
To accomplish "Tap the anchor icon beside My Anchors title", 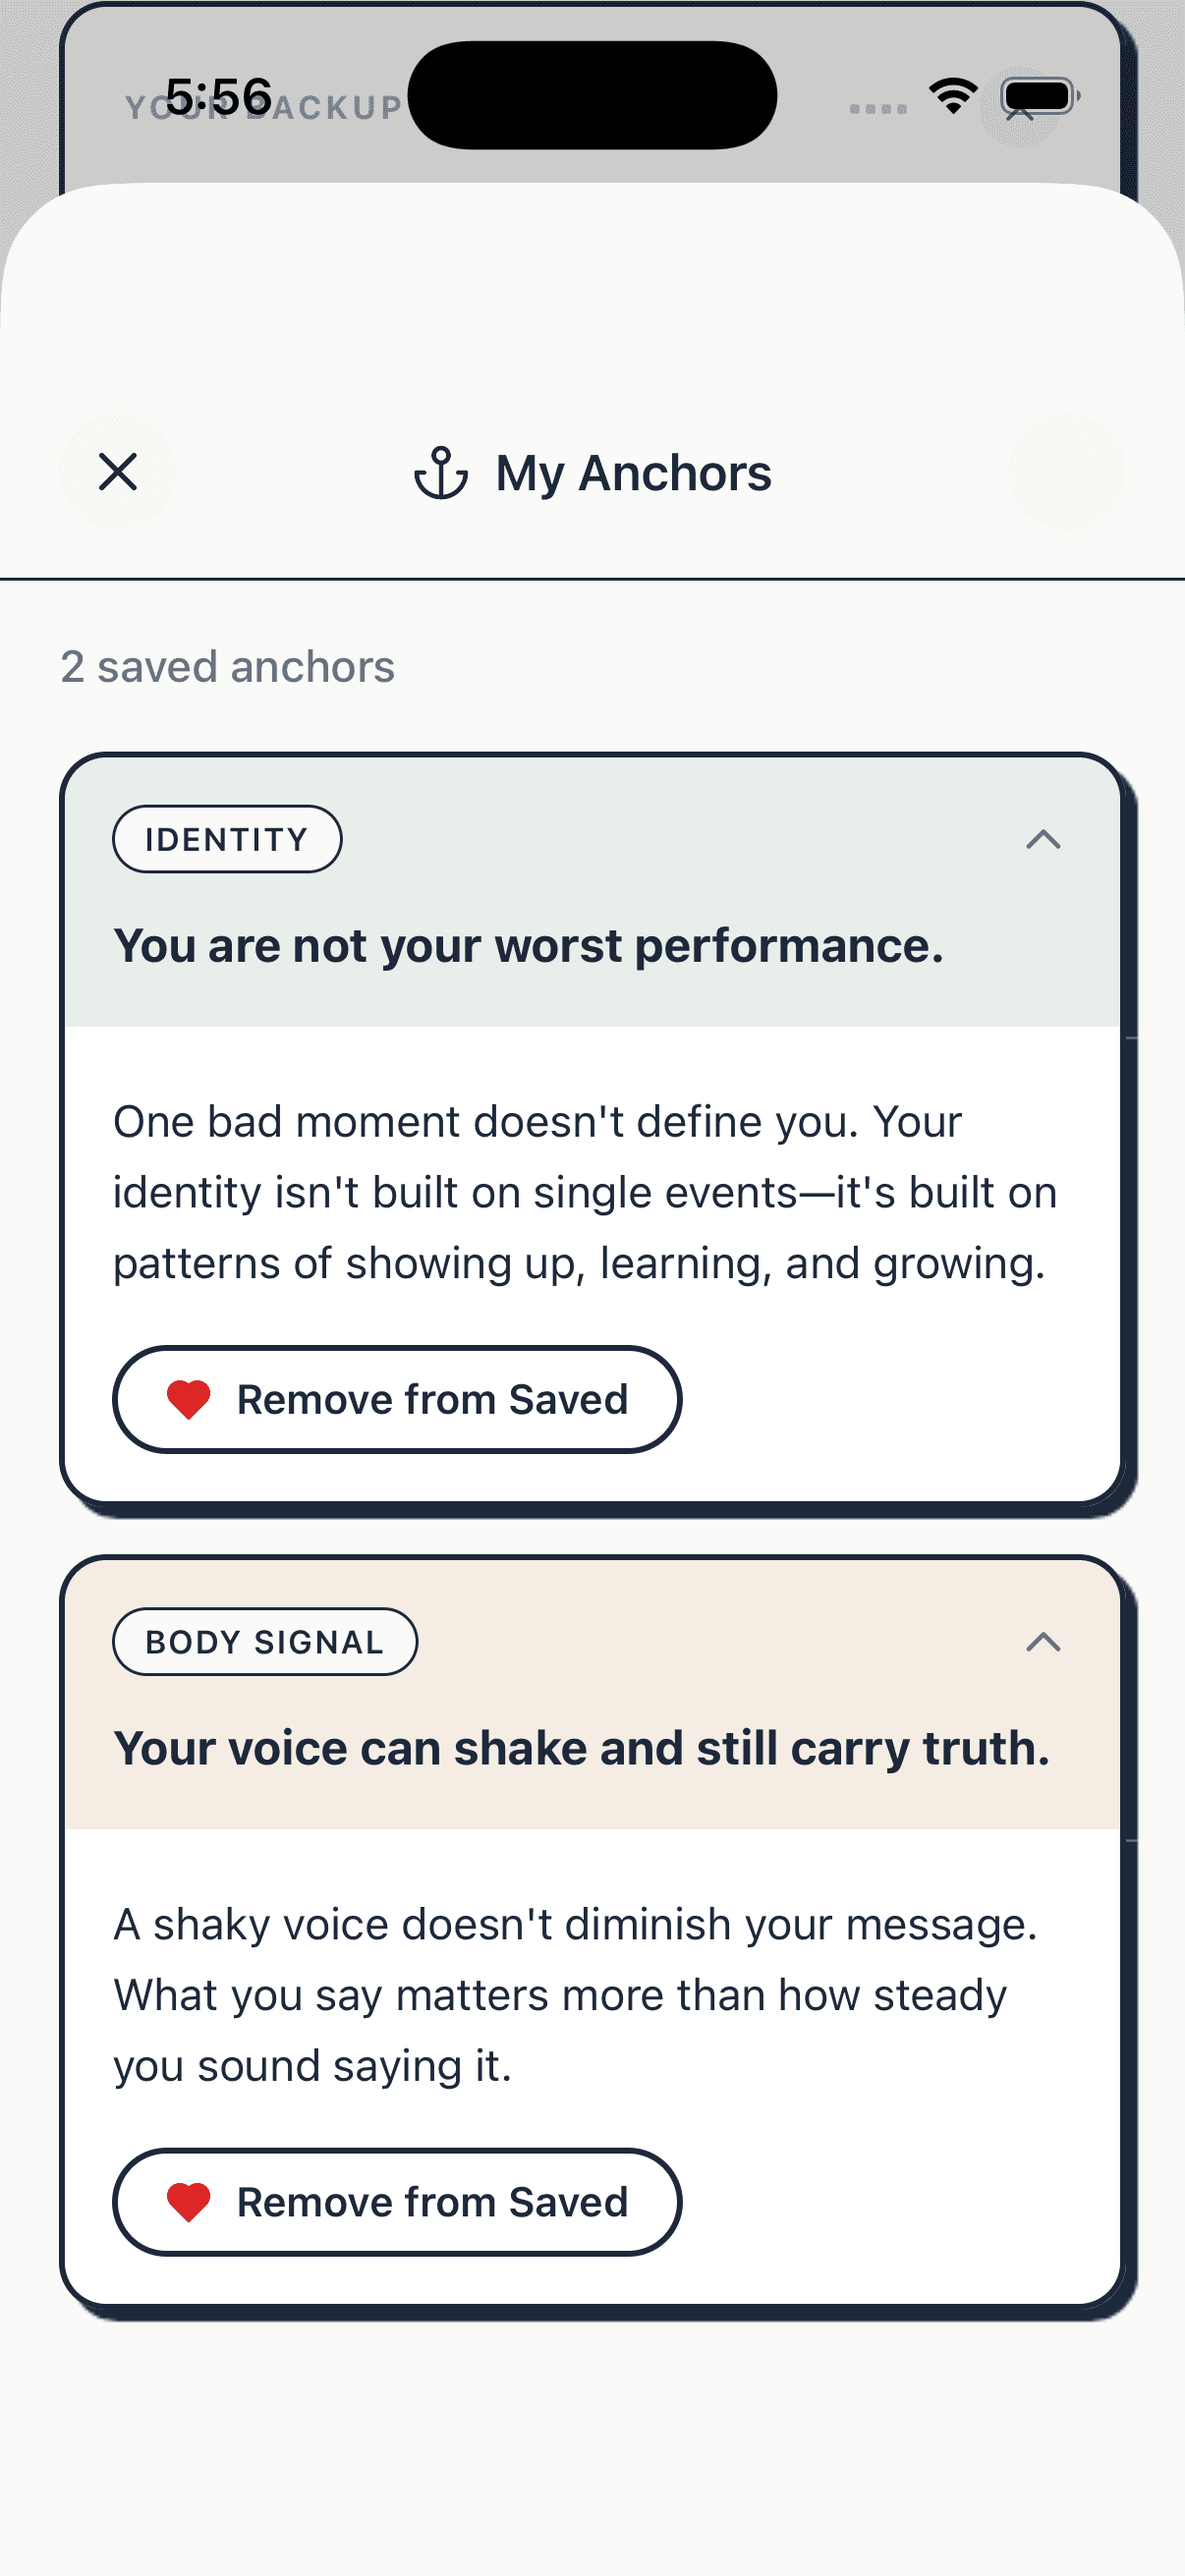I will [443, 472].
